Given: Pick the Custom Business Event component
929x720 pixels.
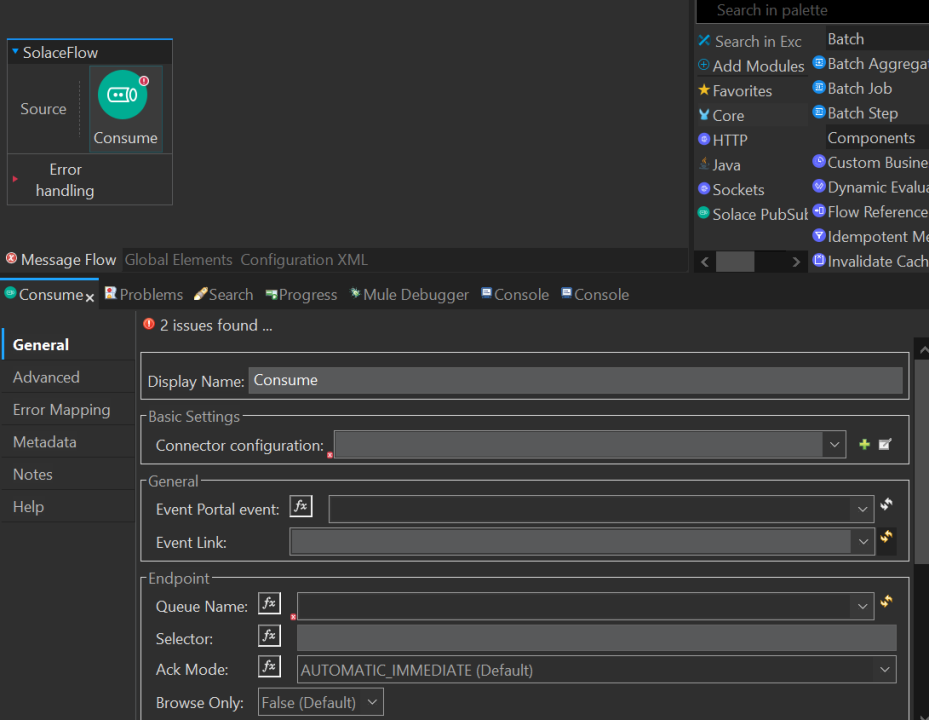Looking at the screenshot, I should coord(870,162).
